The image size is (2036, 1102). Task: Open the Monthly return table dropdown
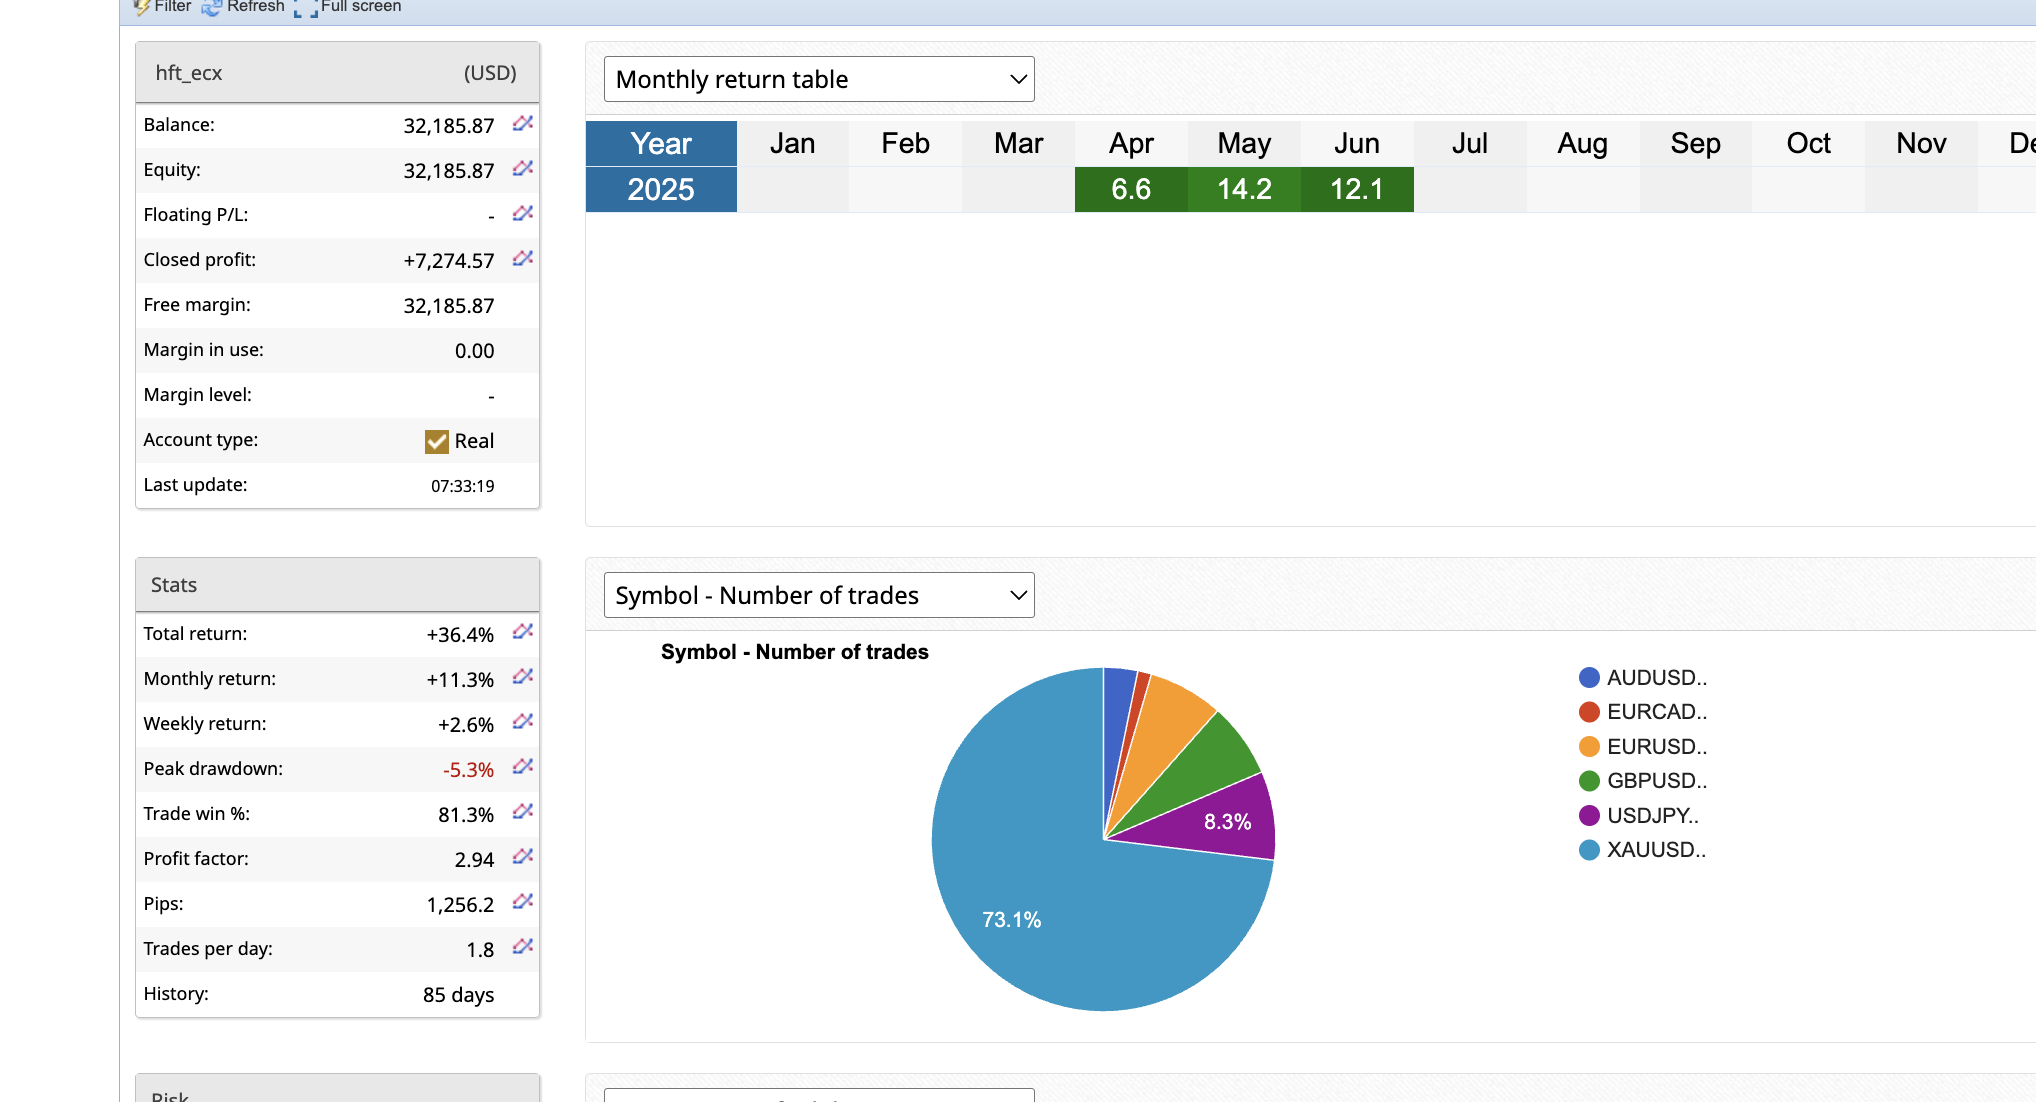819,79
